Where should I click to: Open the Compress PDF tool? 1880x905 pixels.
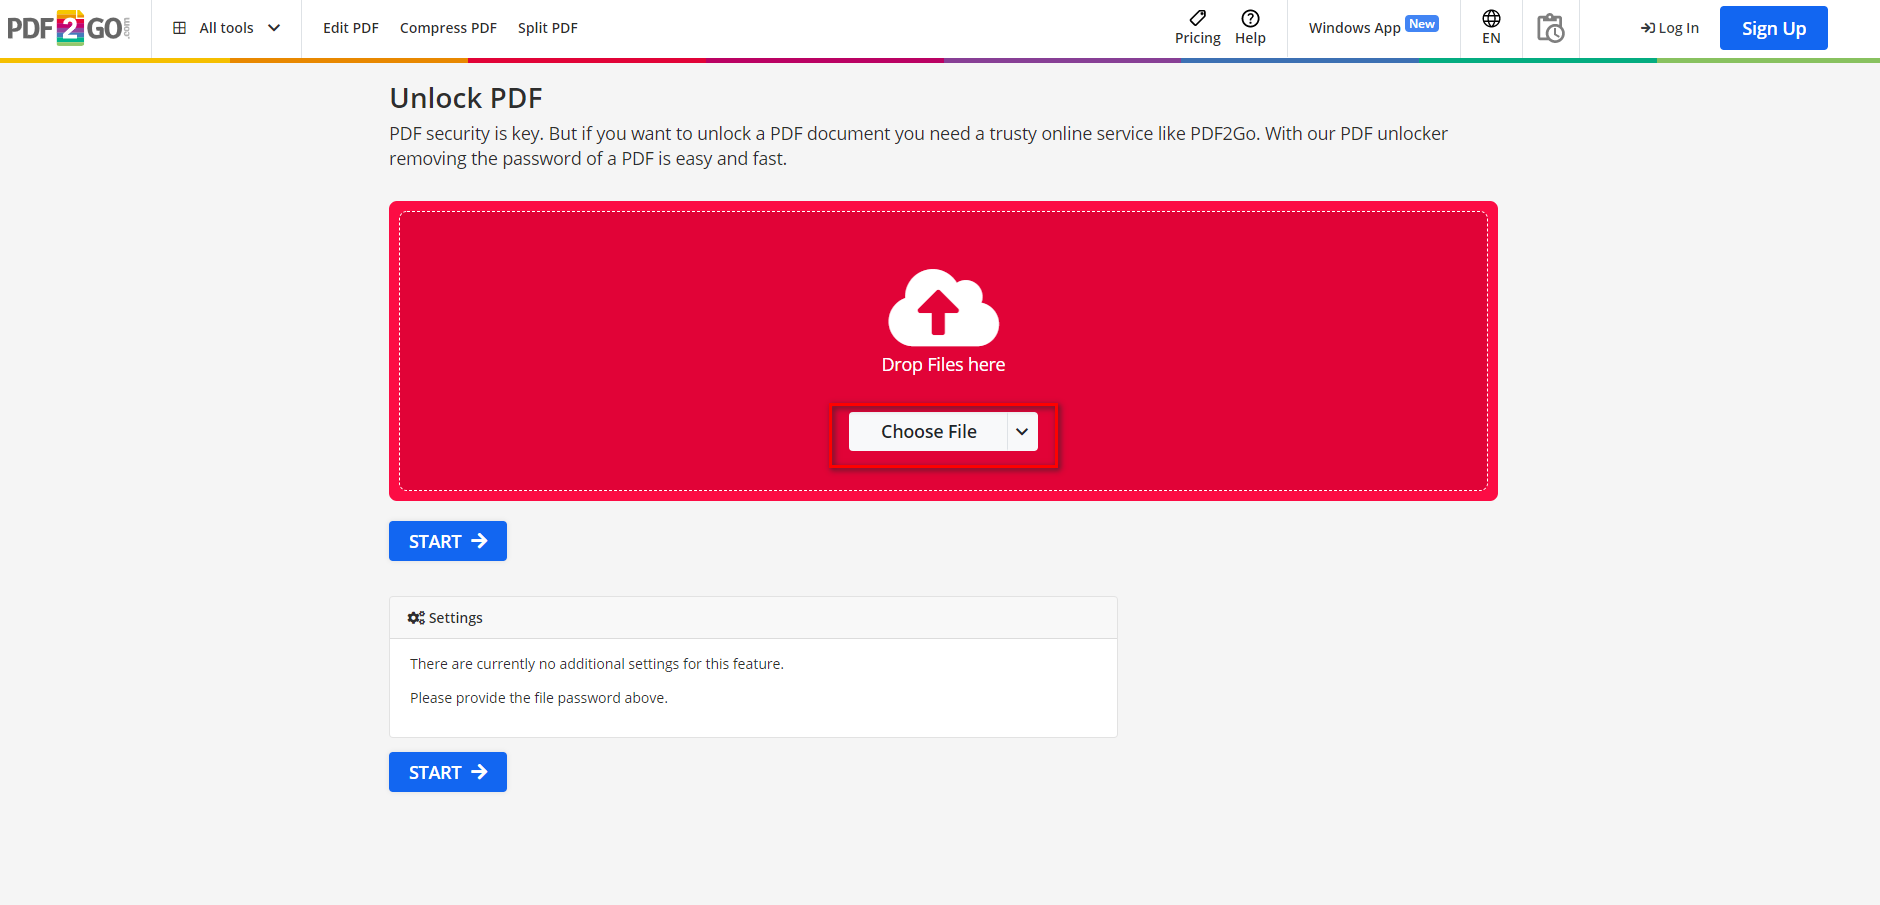click(x=448, y=28)
